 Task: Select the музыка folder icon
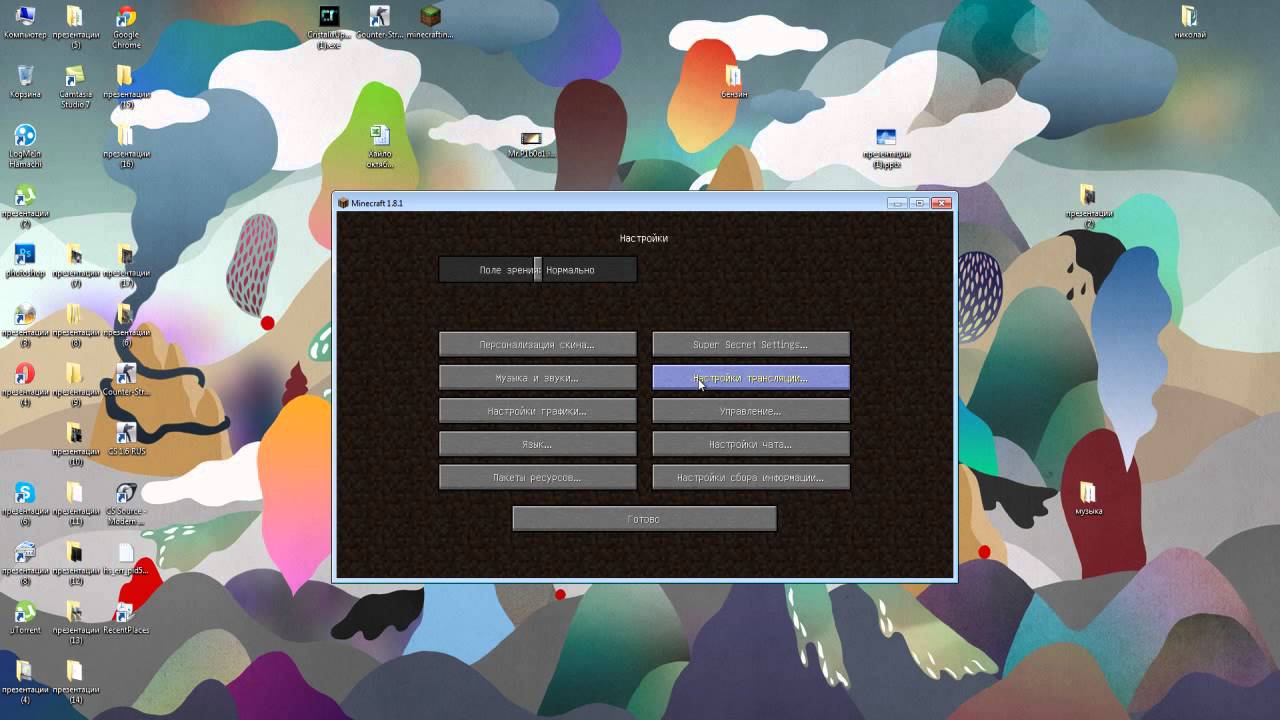(x=1088, y=498)
